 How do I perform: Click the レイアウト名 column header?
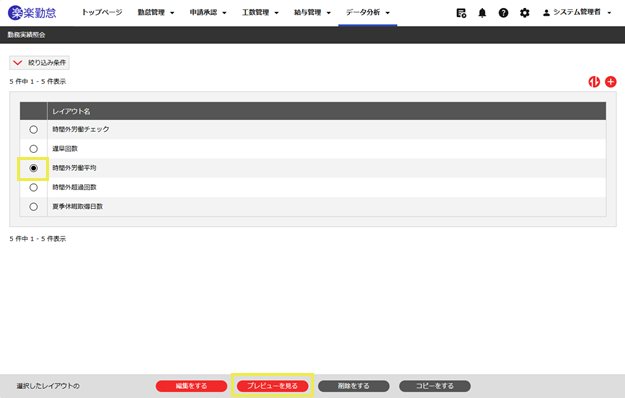pyautogui.click(x=326, y=111)
